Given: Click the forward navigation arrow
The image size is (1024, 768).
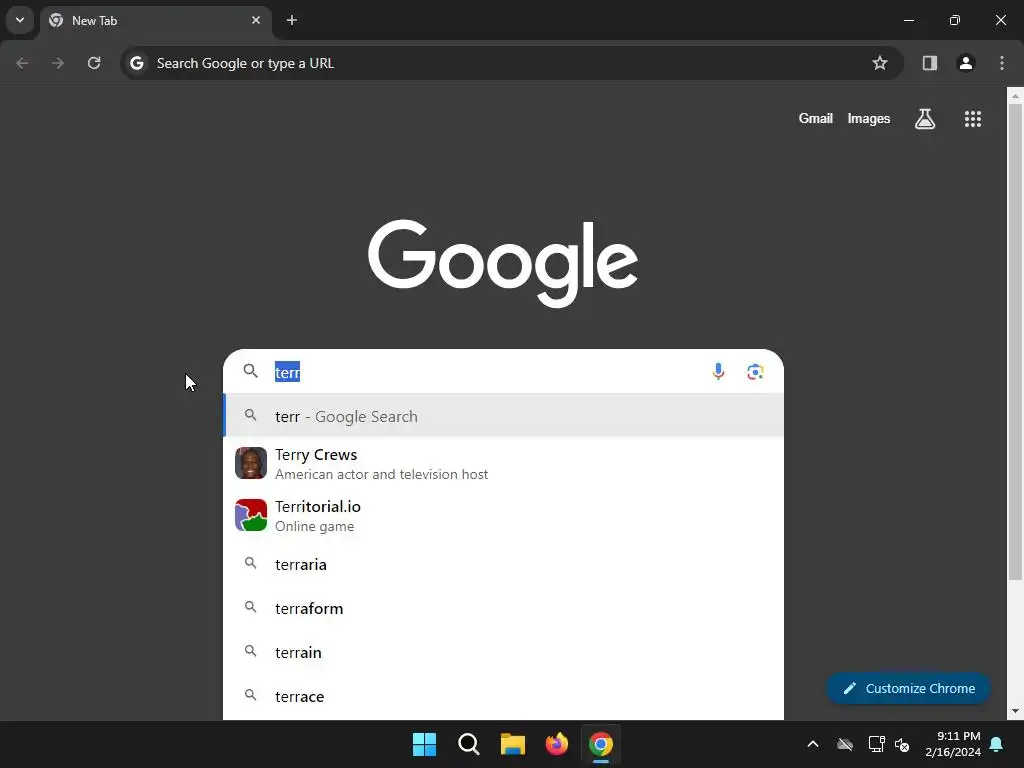Looking at the screenshot, I should click(x=58, y=63).
